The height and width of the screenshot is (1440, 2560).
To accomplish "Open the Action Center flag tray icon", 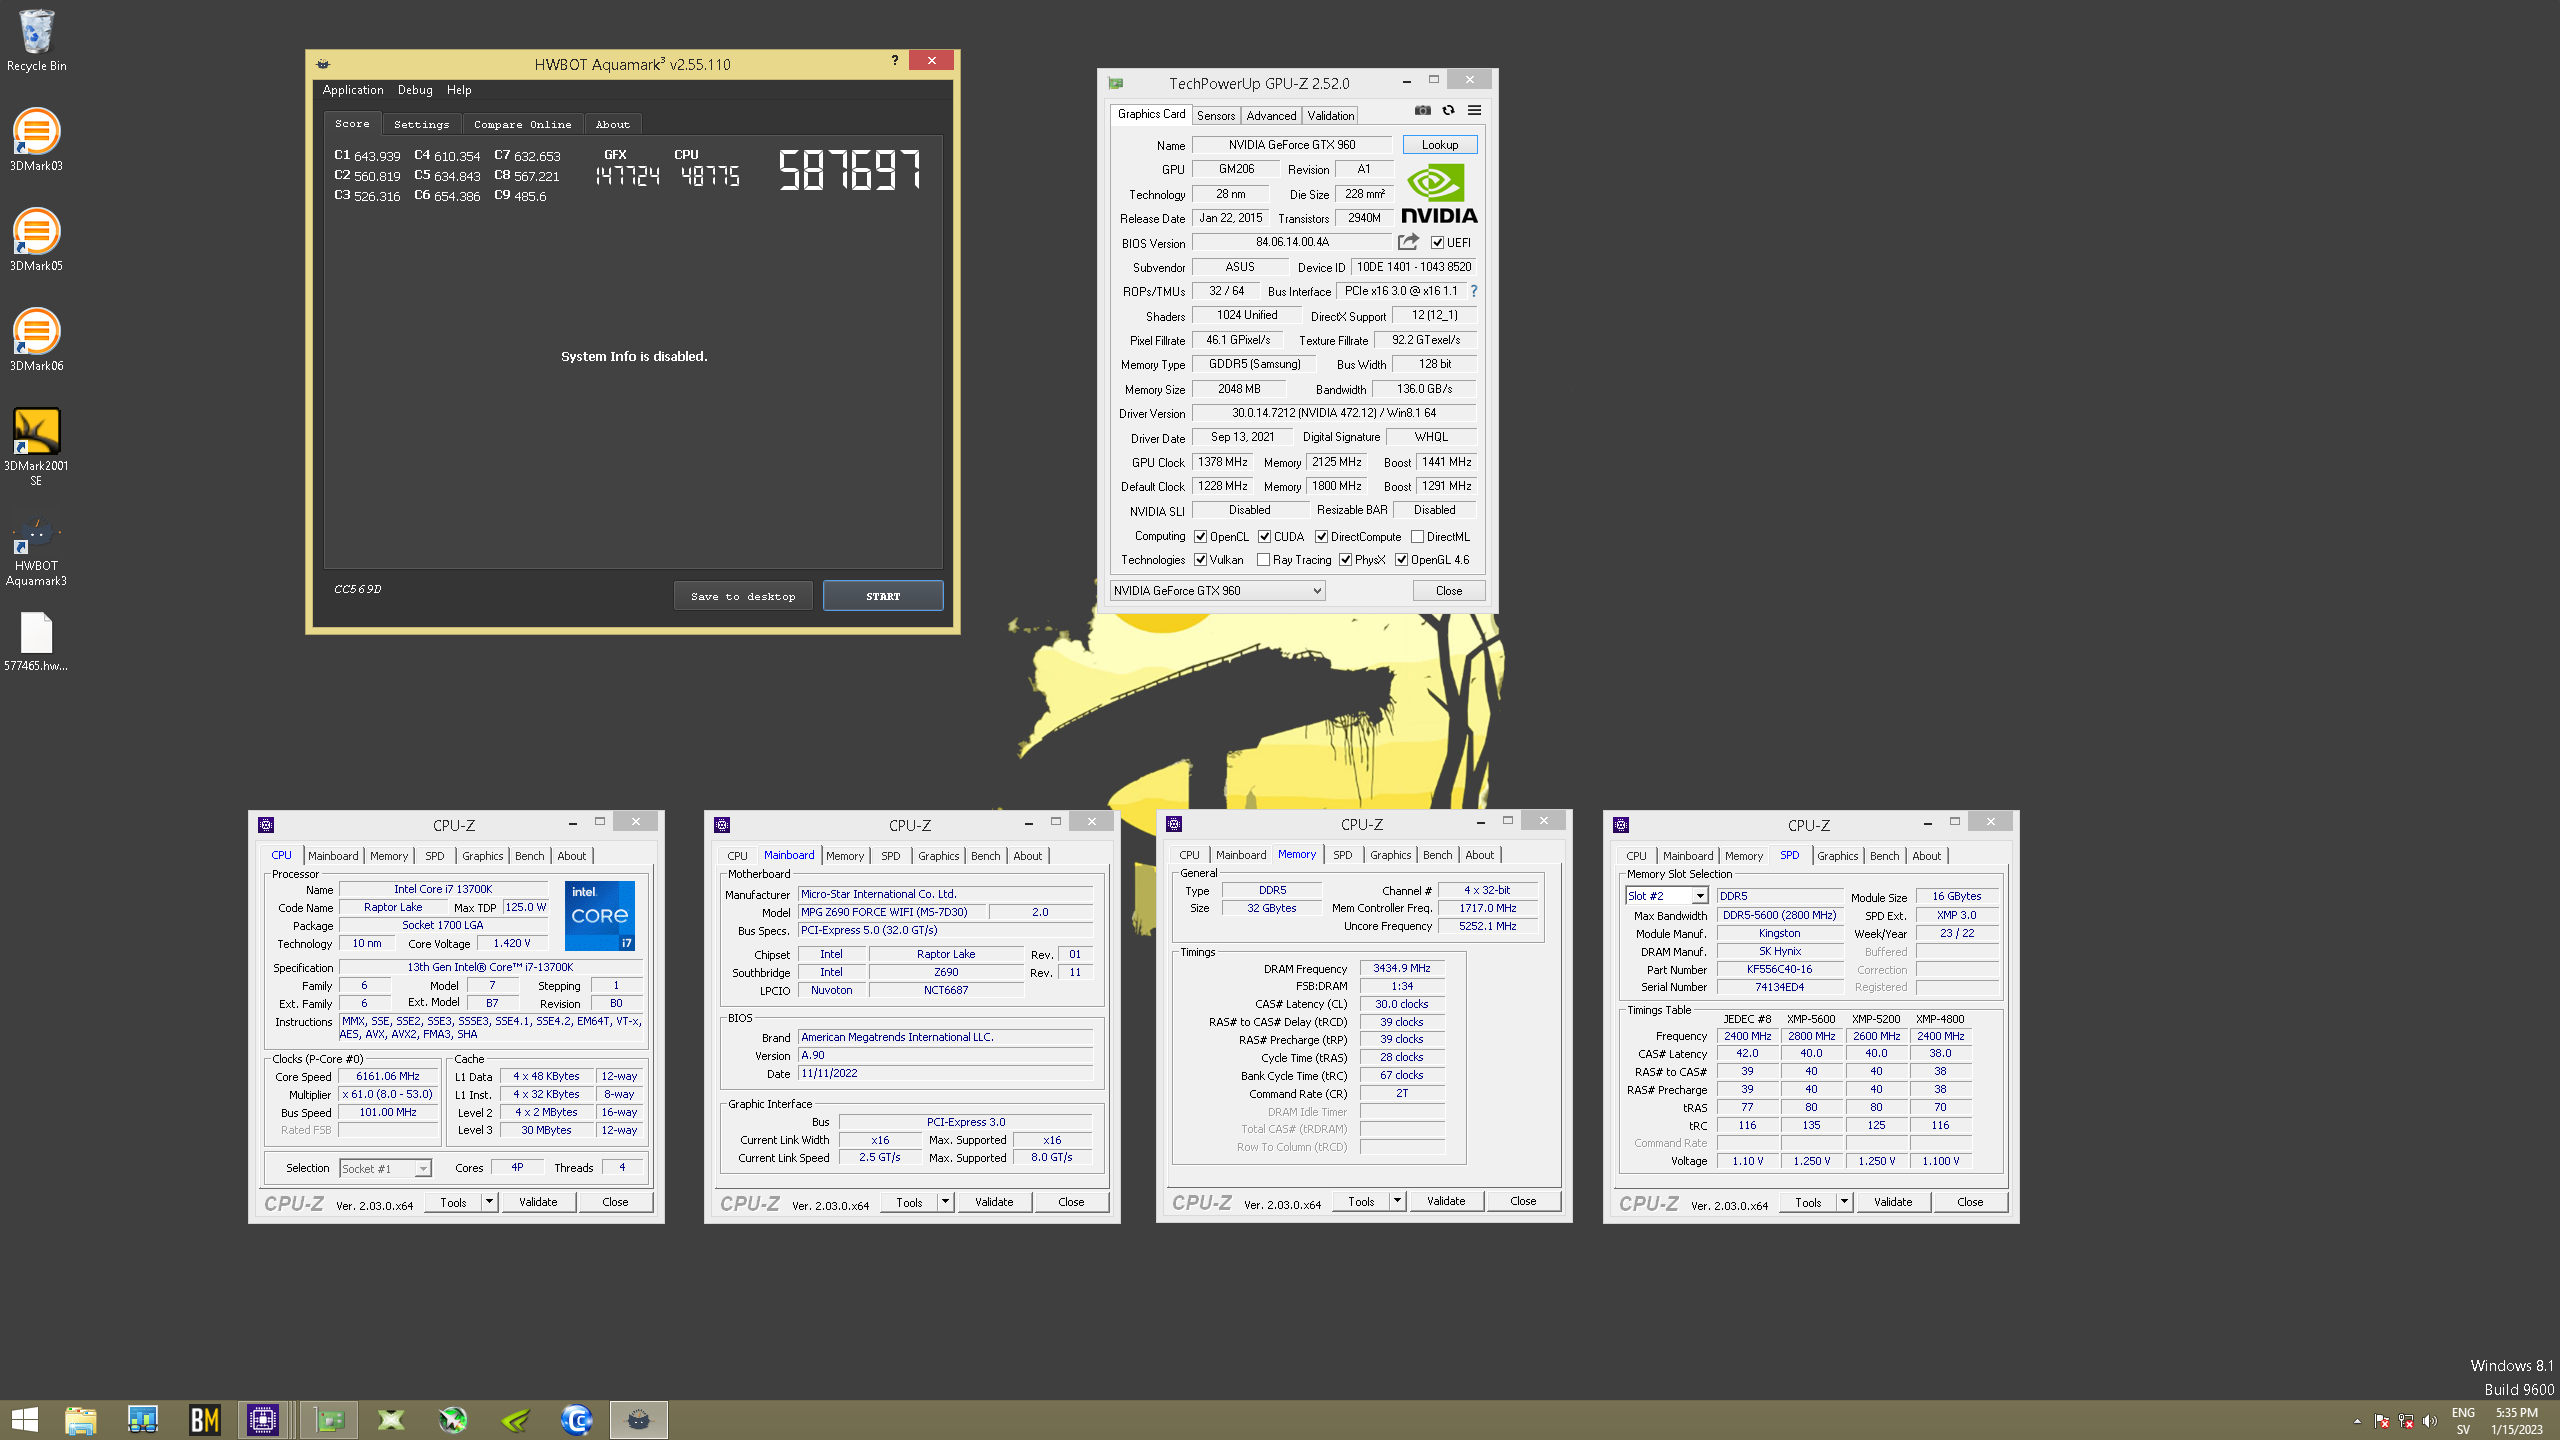I will click(x=2382, y=1421).
